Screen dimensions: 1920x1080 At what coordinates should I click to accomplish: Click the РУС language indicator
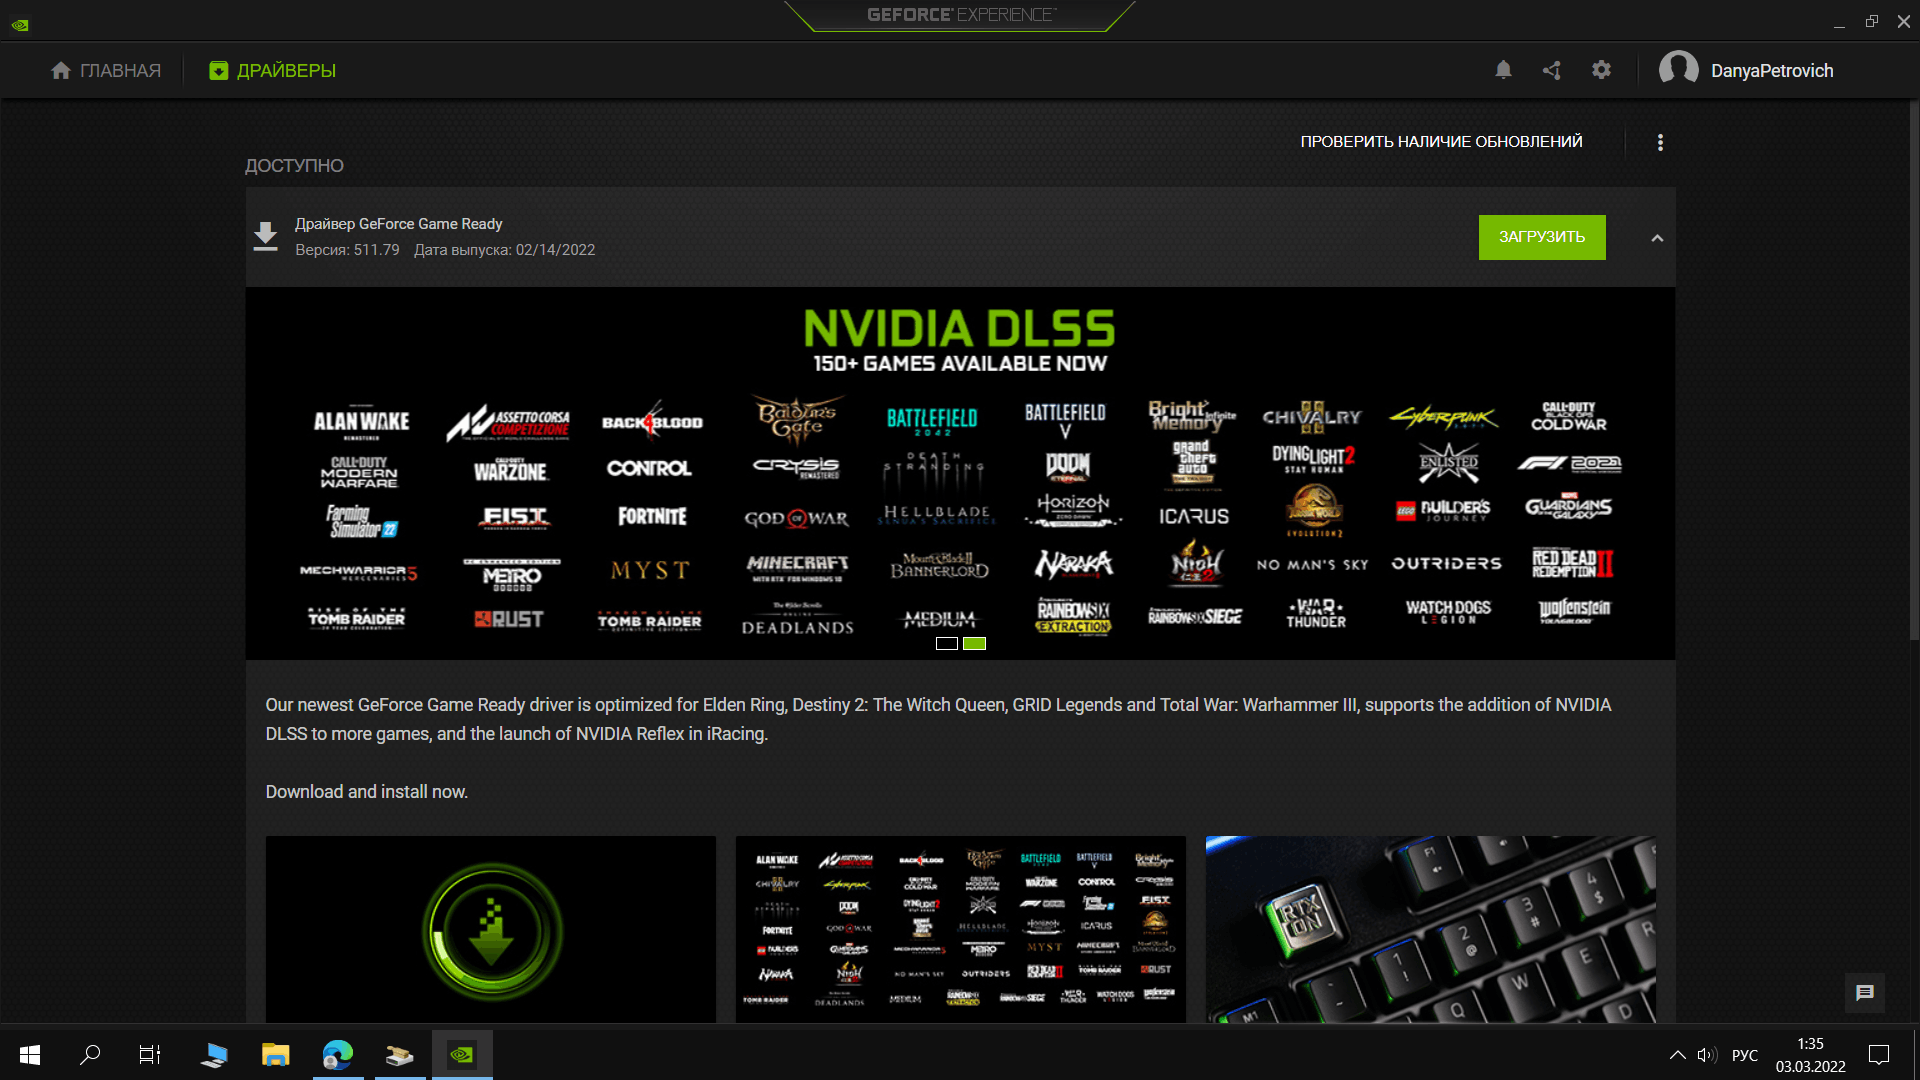tap(1745, 1055)
